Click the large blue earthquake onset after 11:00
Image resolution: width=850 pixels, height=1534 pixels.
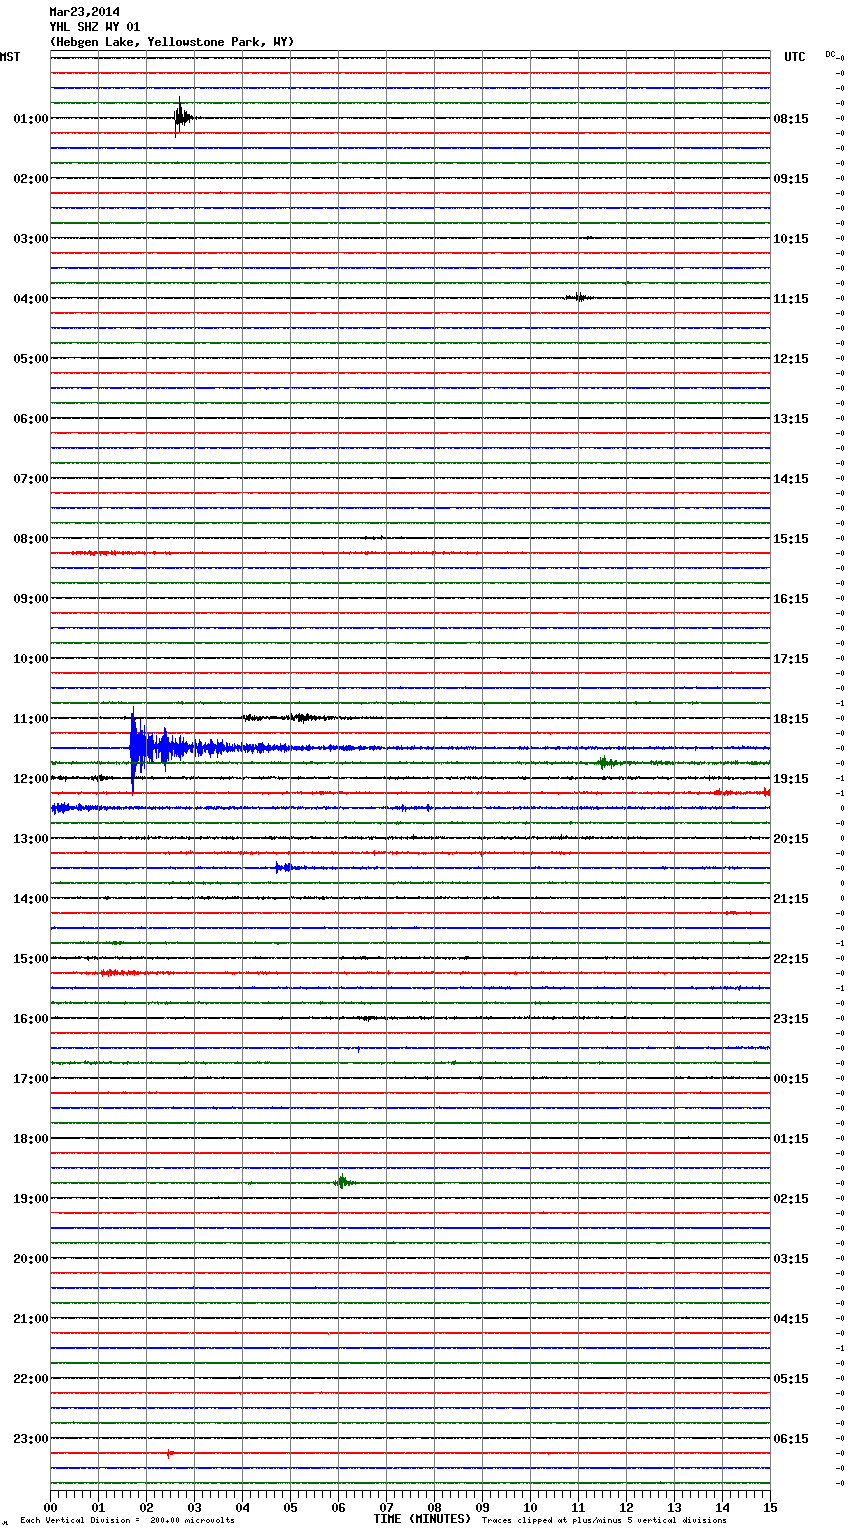[x=135, y=748]
